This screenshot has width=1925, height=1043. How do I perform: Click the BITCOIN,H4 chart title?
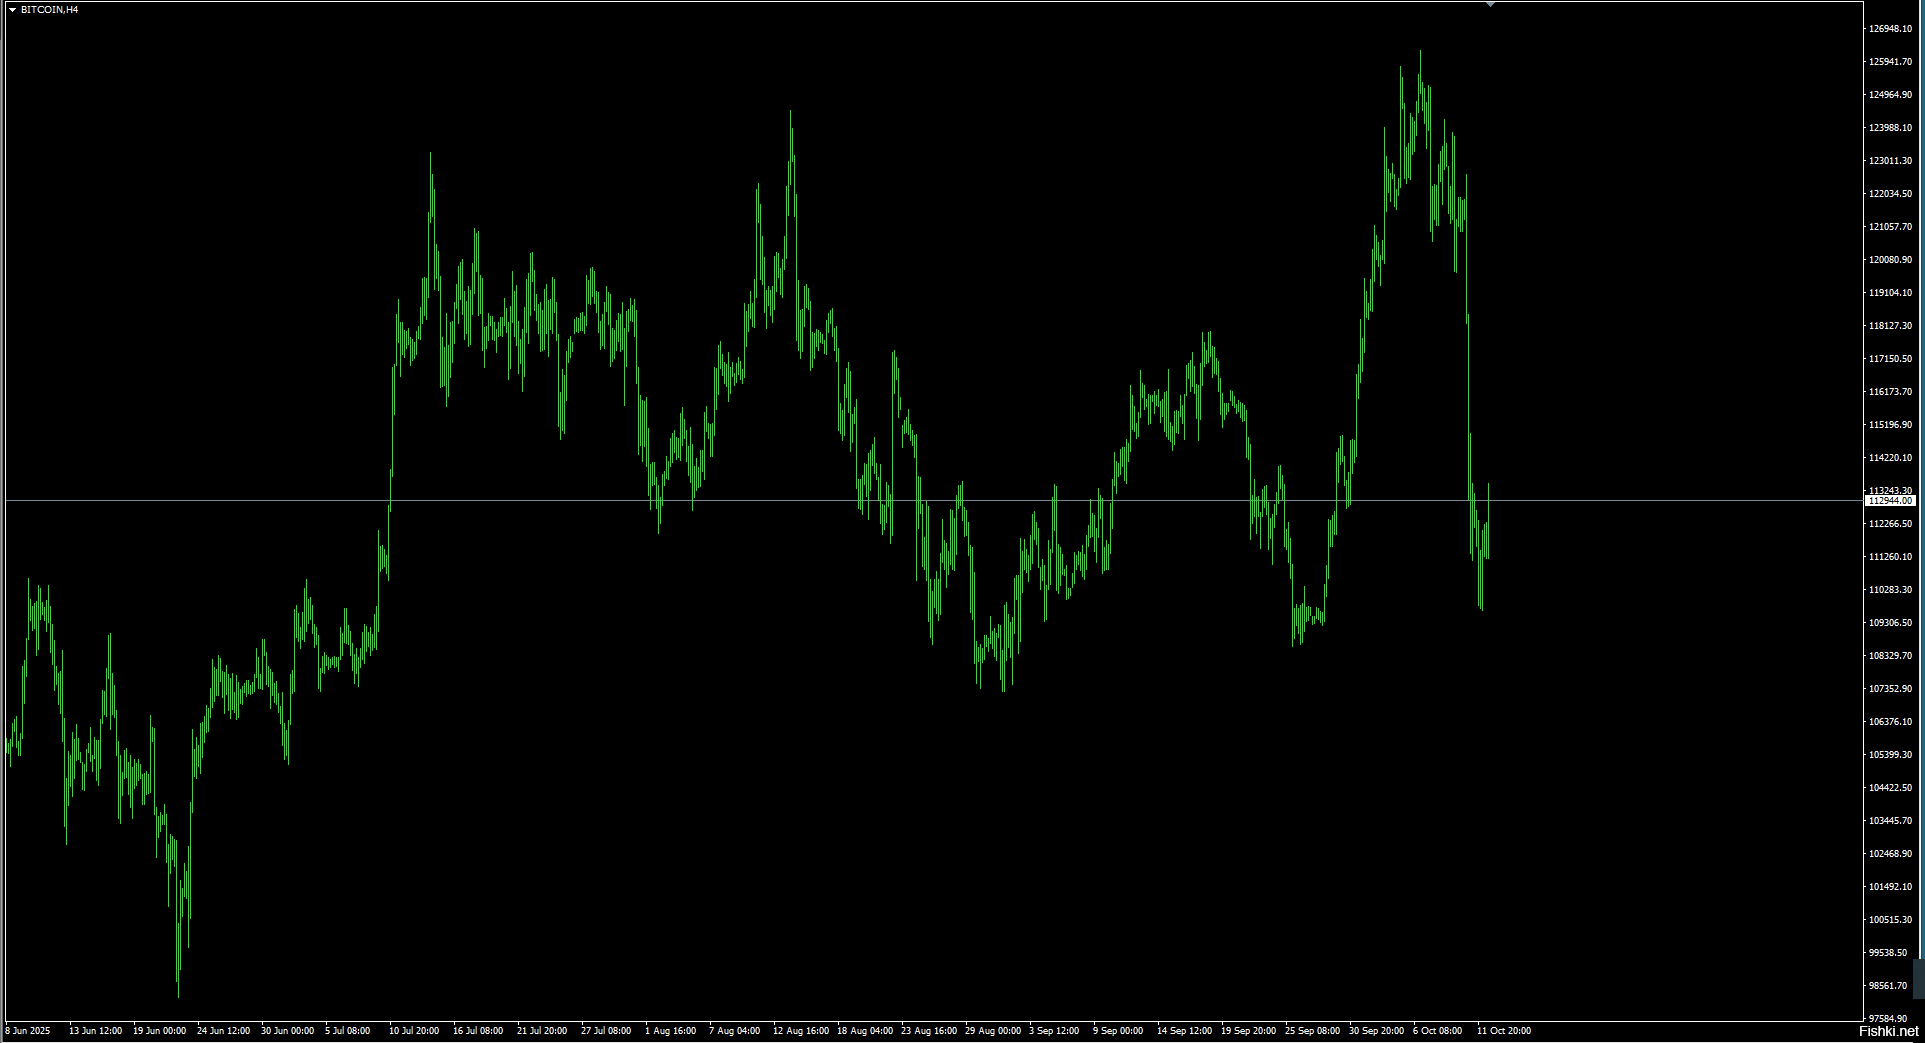pyautogui.click(x=49, y=10)
